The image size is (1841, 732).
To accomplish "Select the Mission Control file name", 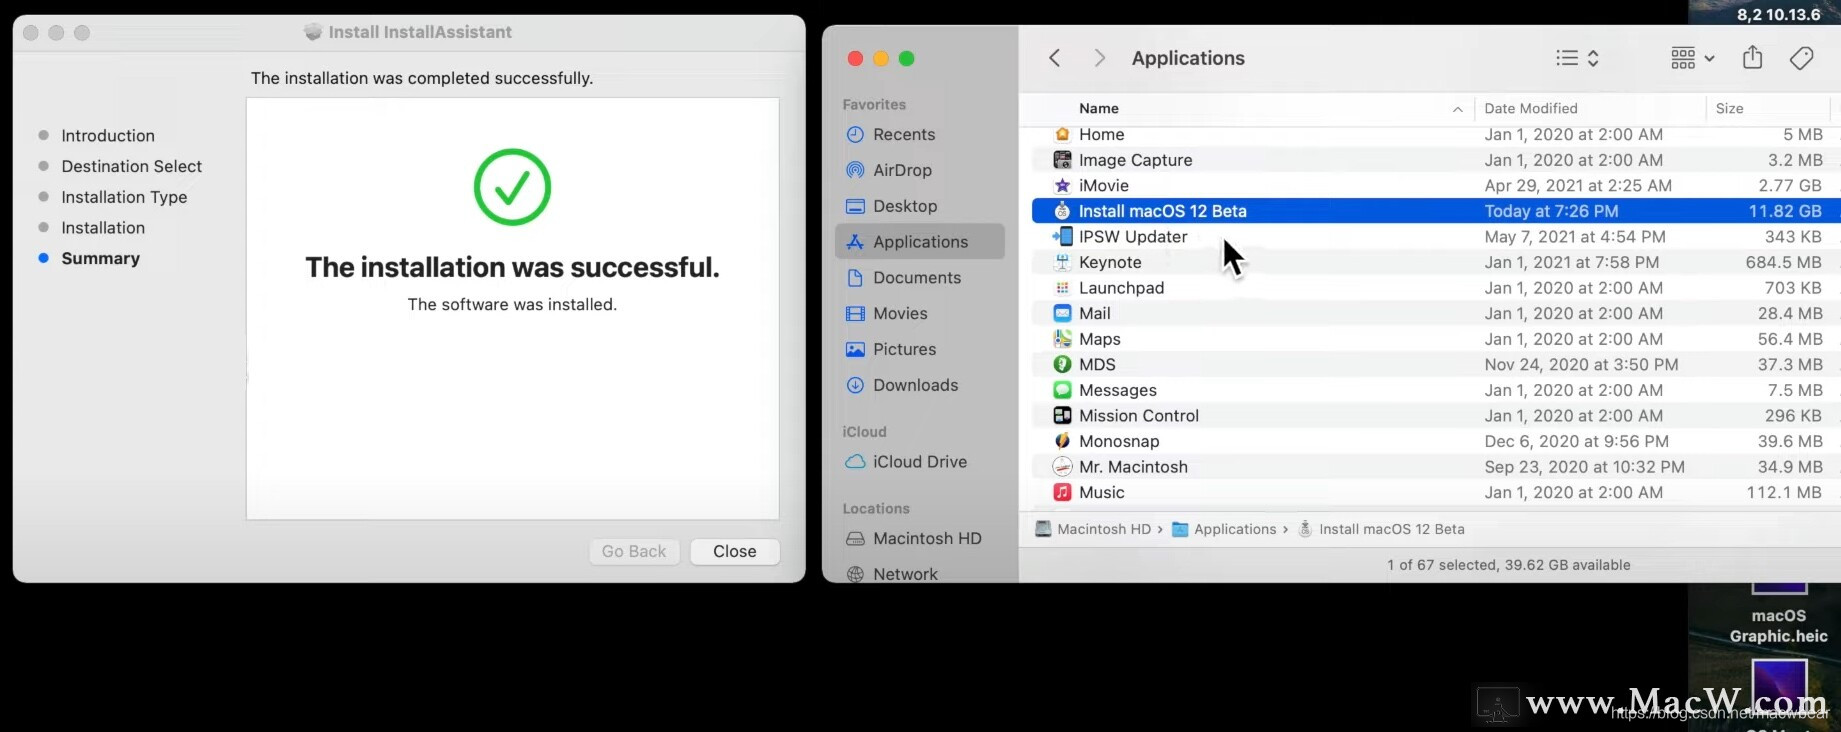I will pos(1138,416).
